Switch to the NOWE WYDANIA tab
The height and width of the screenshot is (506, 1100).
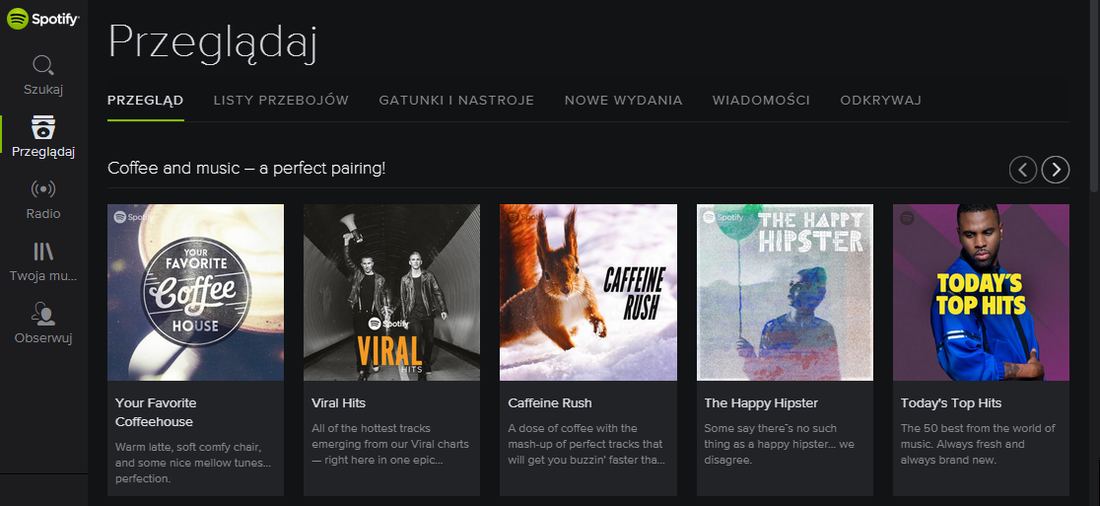(x=624, y=100)
